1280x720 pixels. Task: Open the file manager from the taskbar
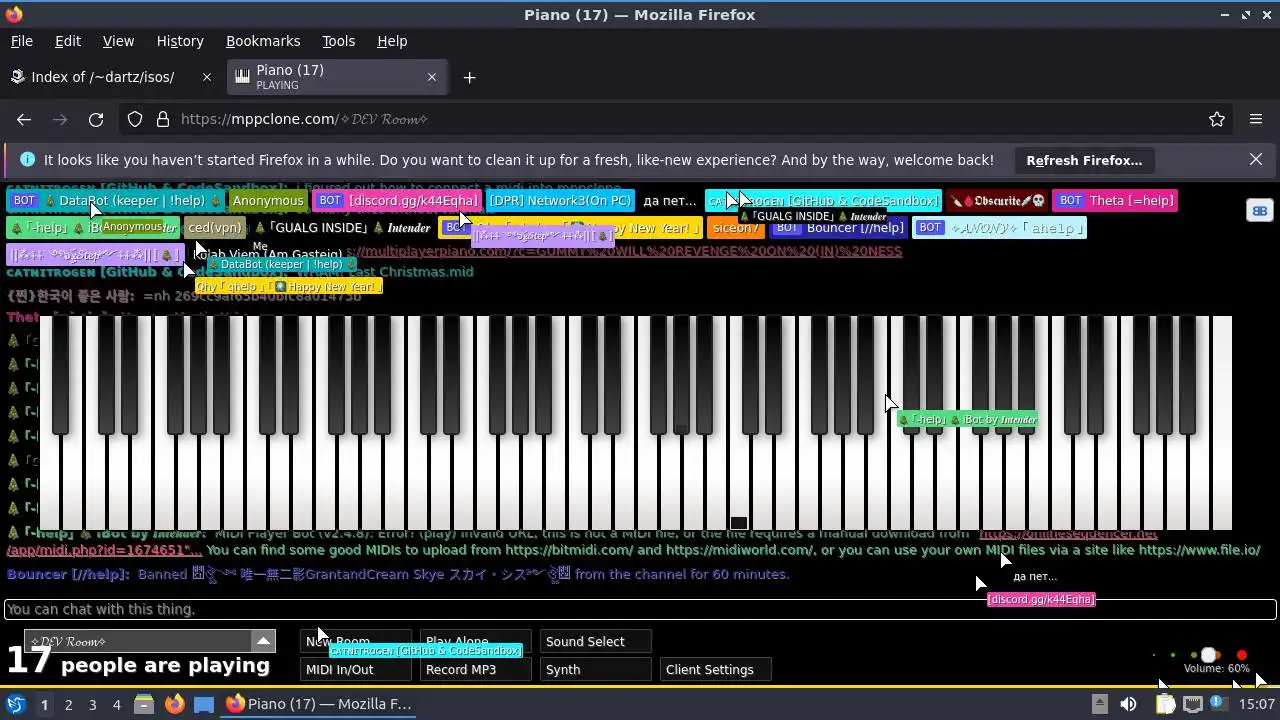[144, 704]
